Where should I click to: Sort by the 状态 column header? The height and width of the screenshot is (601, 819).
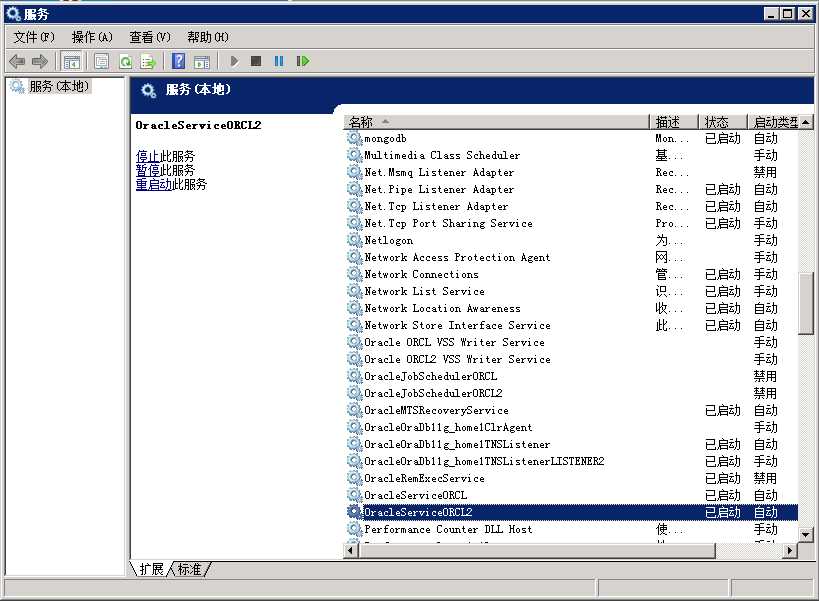pyautogui.click(x=723, y=122)
